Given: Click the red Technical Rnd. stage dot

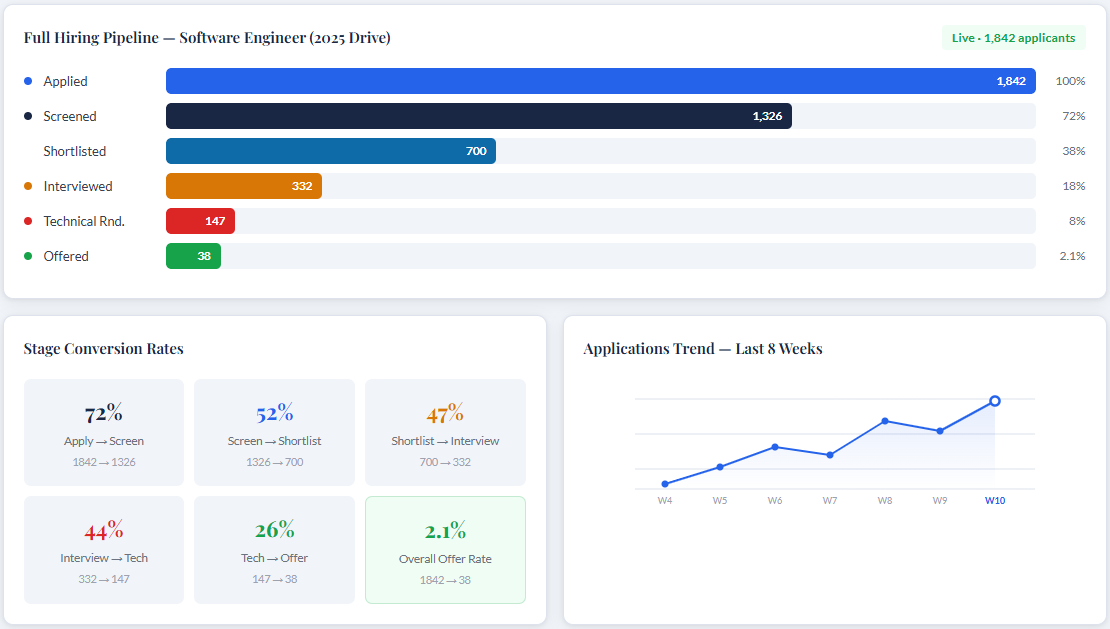Looking at the screenshot, I should pos(28,221).
